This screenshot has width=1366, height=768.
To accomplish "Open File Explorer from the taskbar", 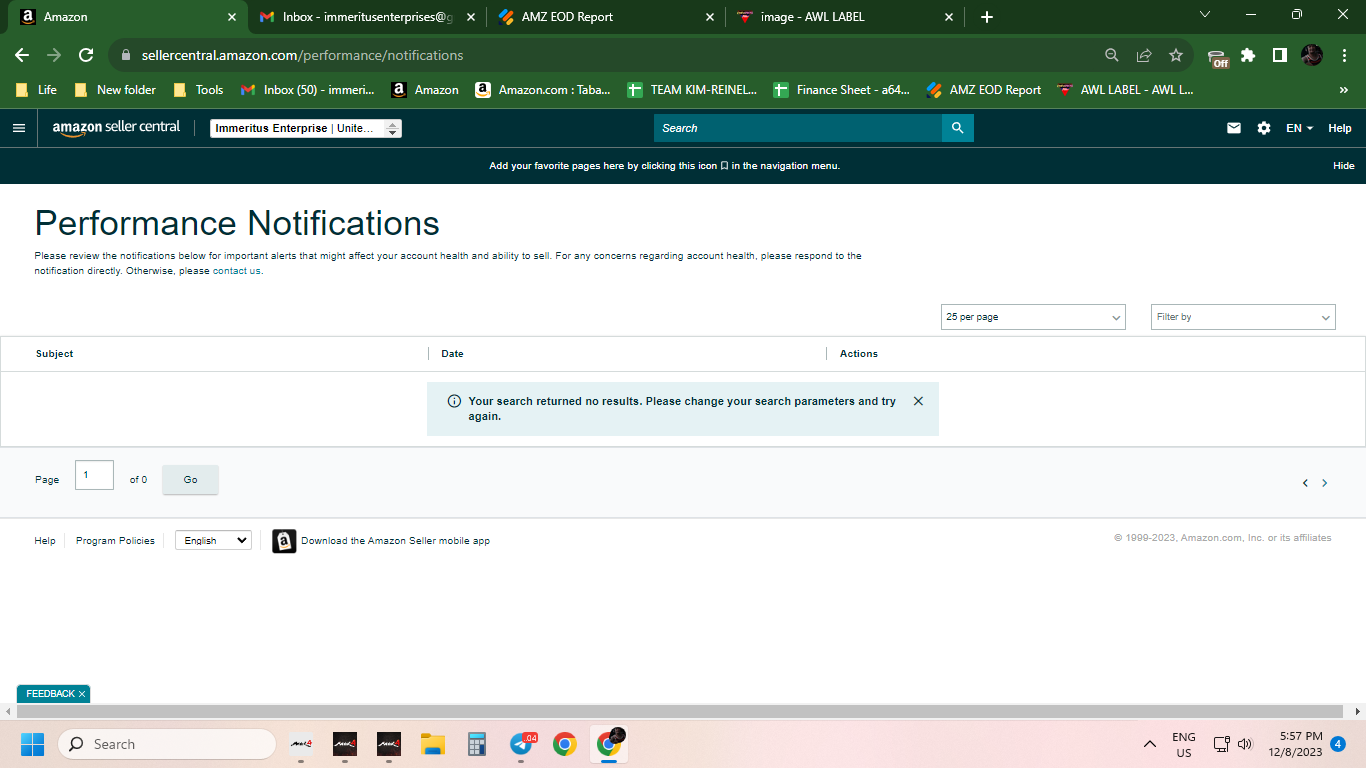I will [x=432, y=744].
